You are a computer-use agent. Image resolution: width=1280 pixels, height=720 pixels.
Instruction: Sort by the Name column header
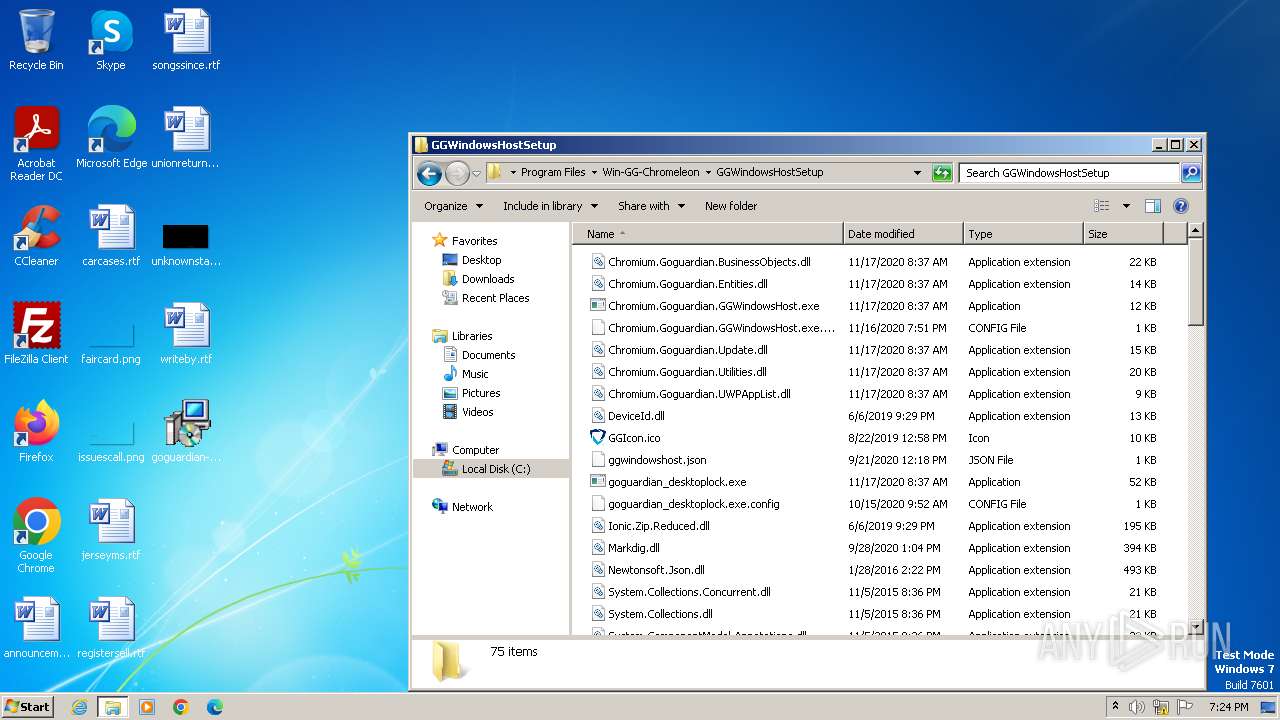pyautogui.click(x=708, y=234)
